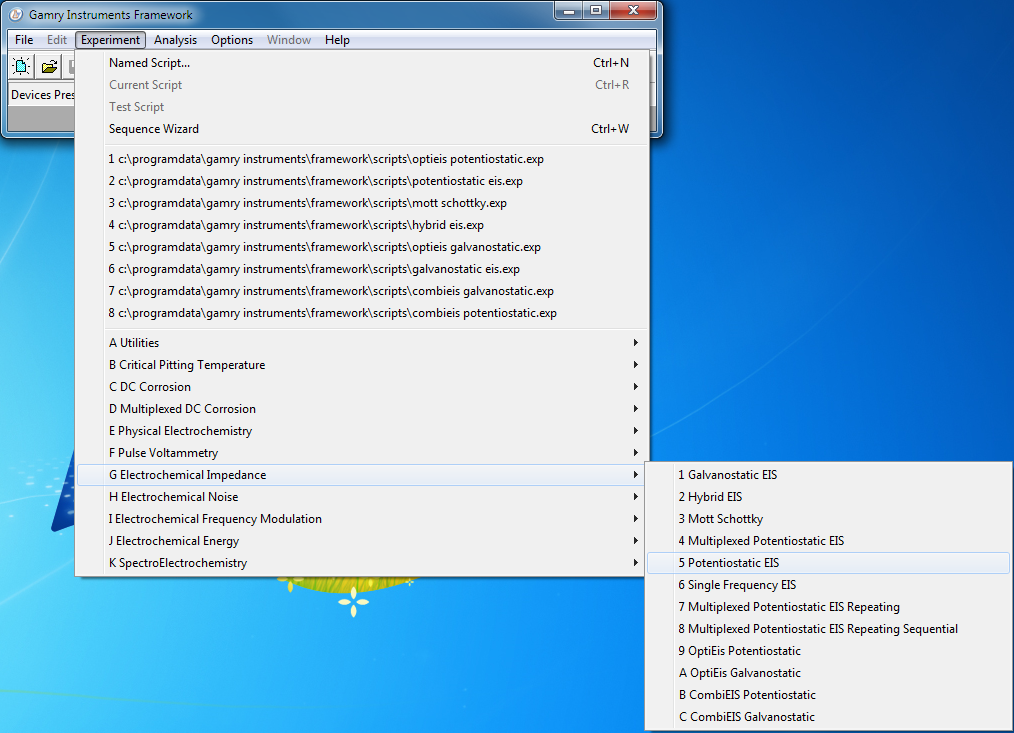Open the Experiment menu
This screenshot has height=733, width=1014.
tap(110, 39)
